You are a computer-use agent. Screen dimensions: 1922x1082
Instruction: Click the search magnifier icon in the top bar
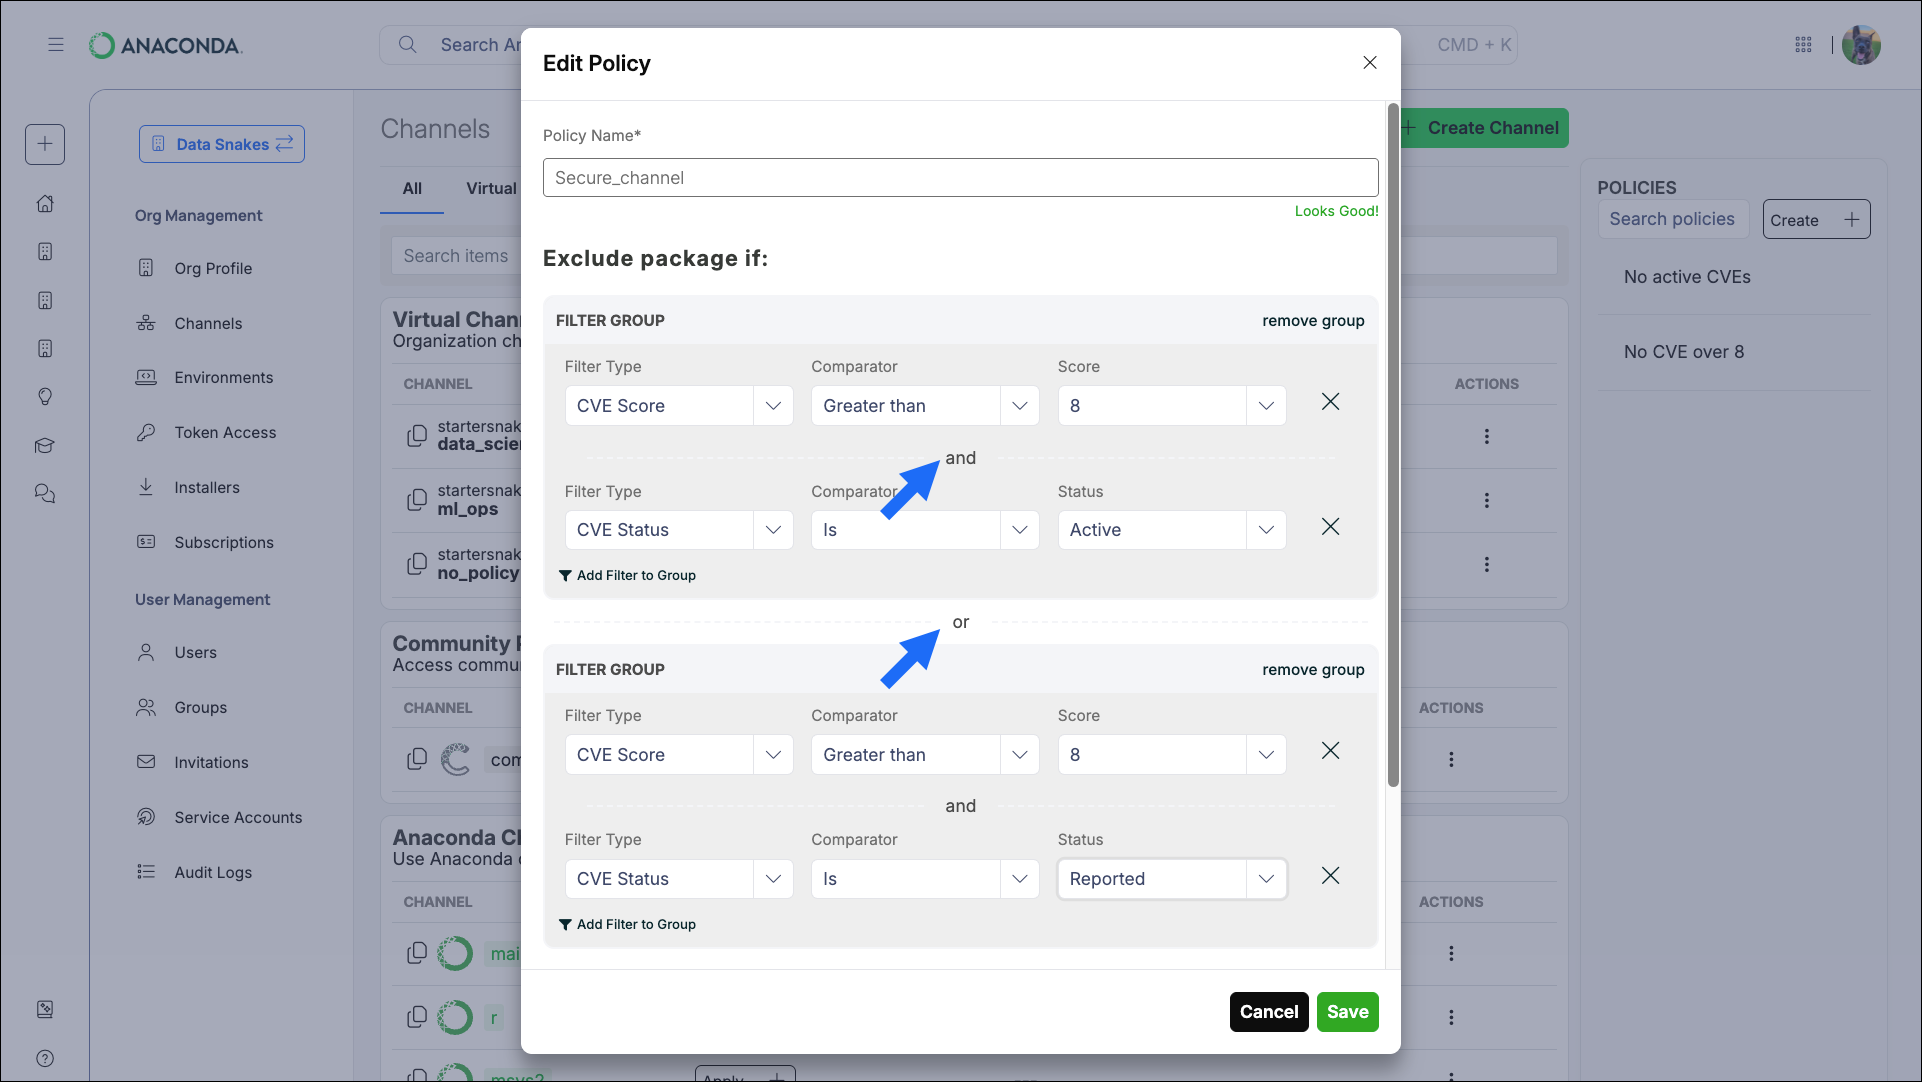407,44
